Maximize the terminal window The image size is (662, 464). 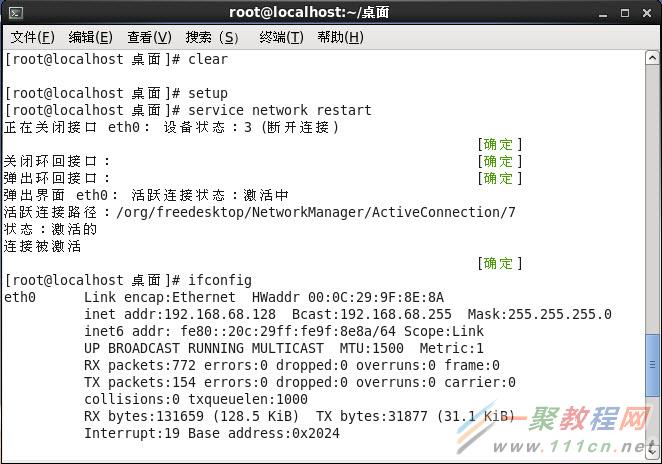coord(625,14)
